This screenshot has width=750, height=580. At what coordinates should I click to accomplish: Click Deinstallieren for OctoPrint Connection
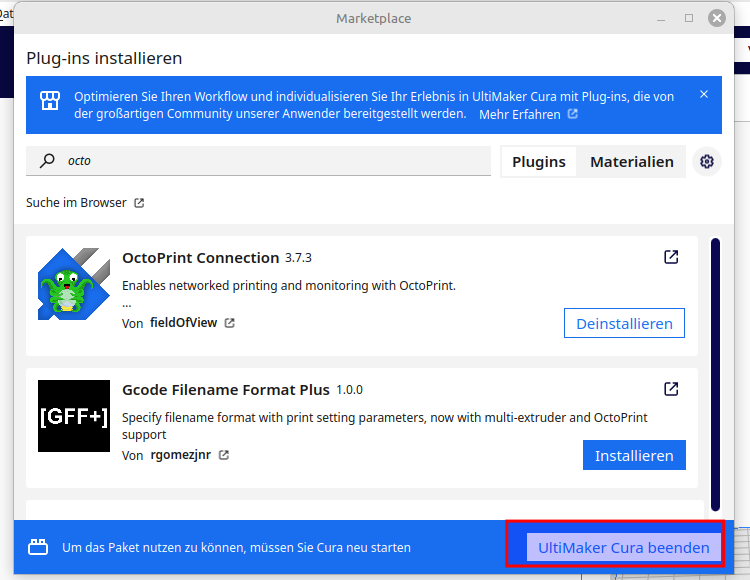pyautogui.click(x=624, y=323)
